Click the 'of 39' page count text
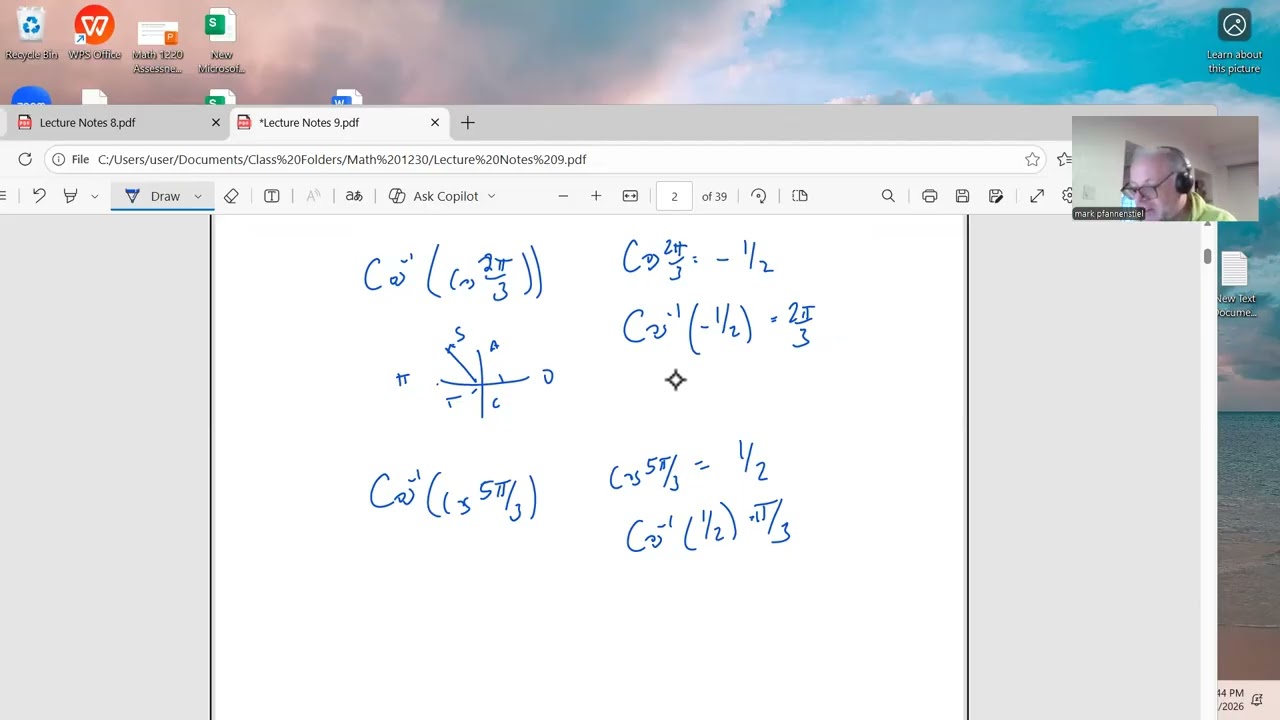 [x=714, y=196]
